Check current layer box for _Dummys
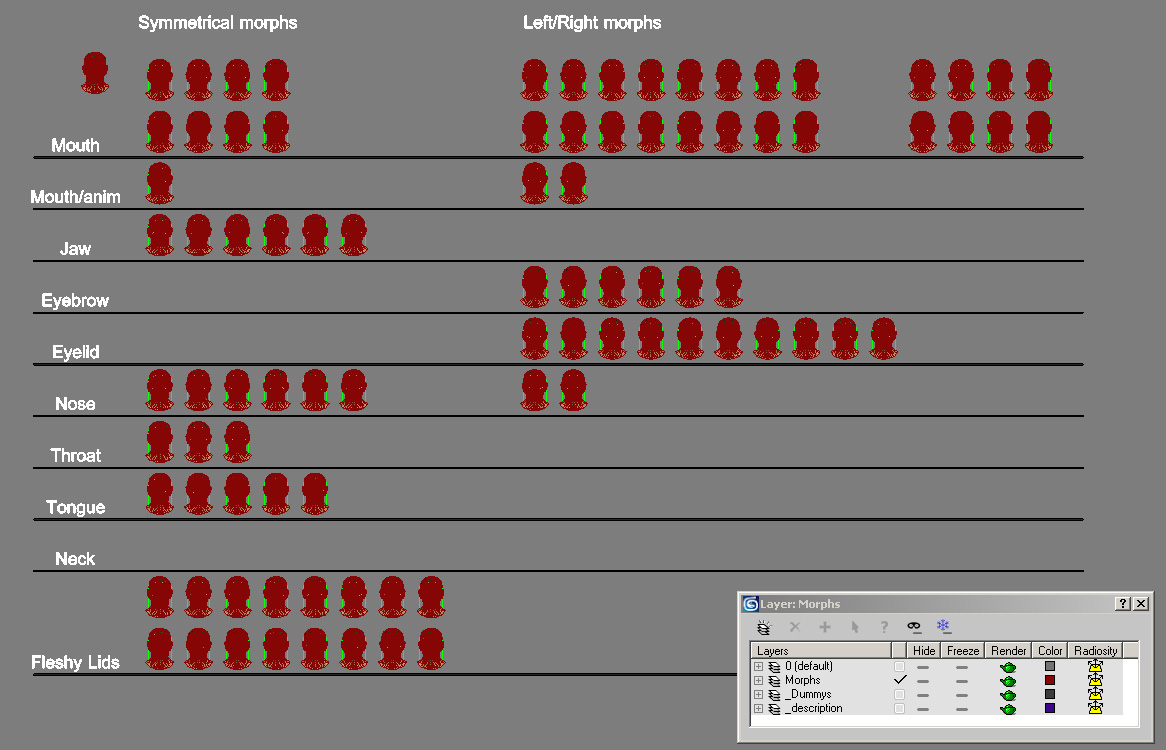1166x750 pixels. tap(900, 694)
